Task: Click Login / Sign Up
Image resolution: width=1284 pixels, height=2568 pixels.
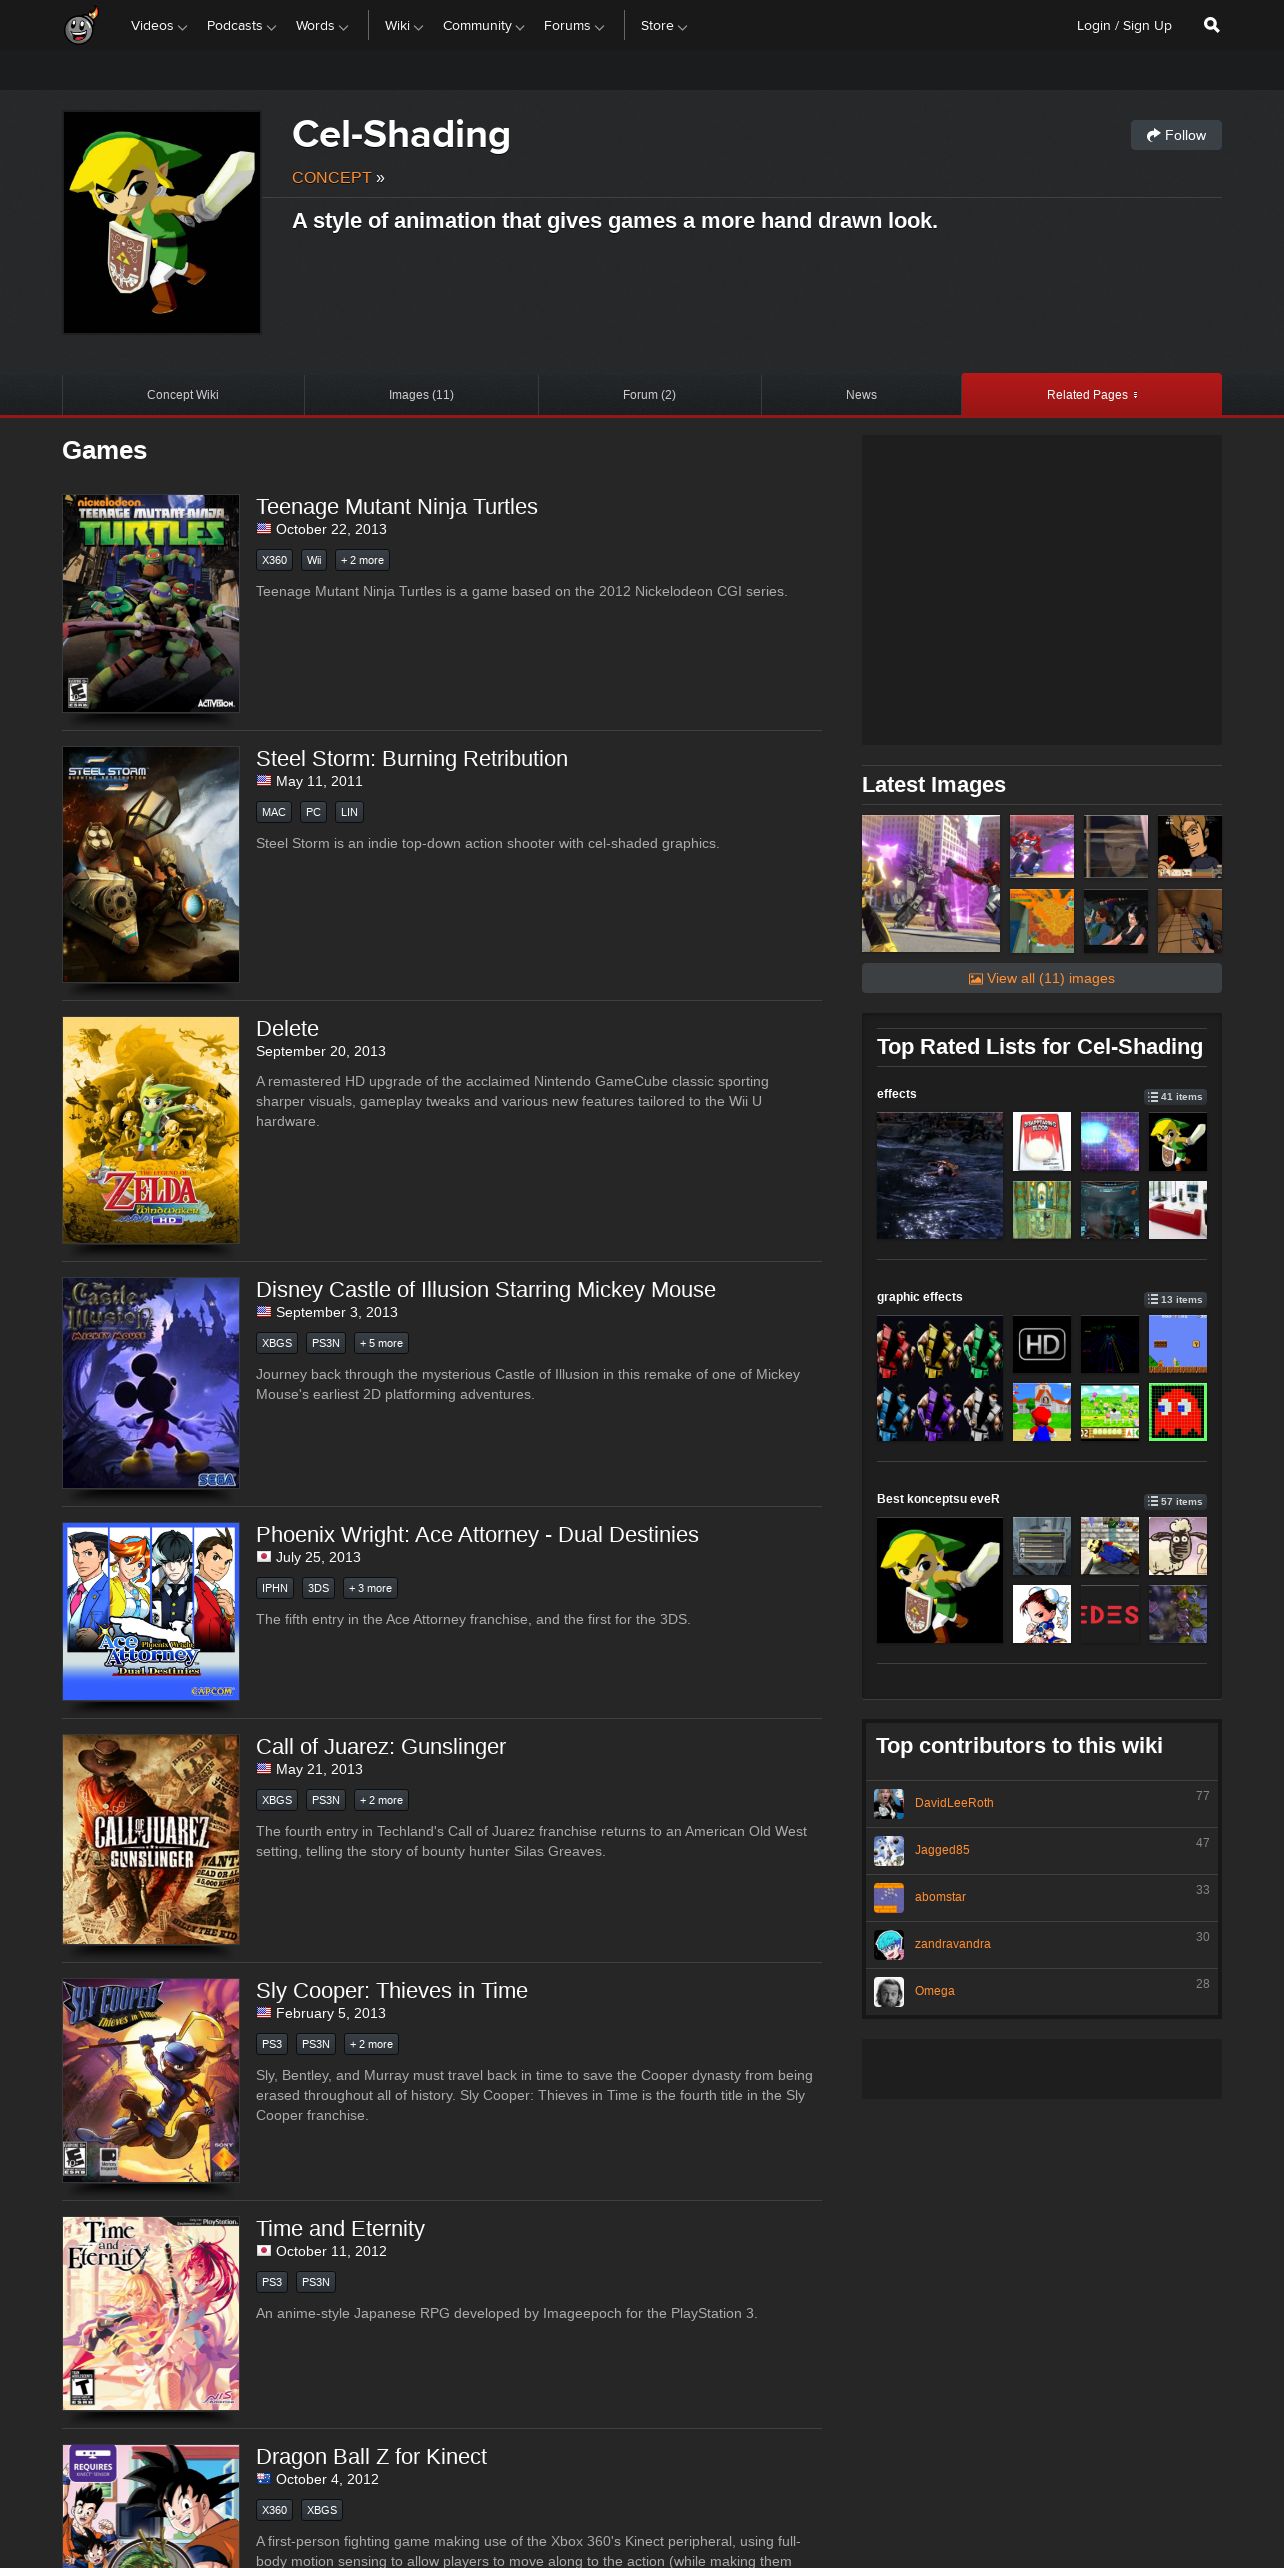Action: click(1124, 26)
